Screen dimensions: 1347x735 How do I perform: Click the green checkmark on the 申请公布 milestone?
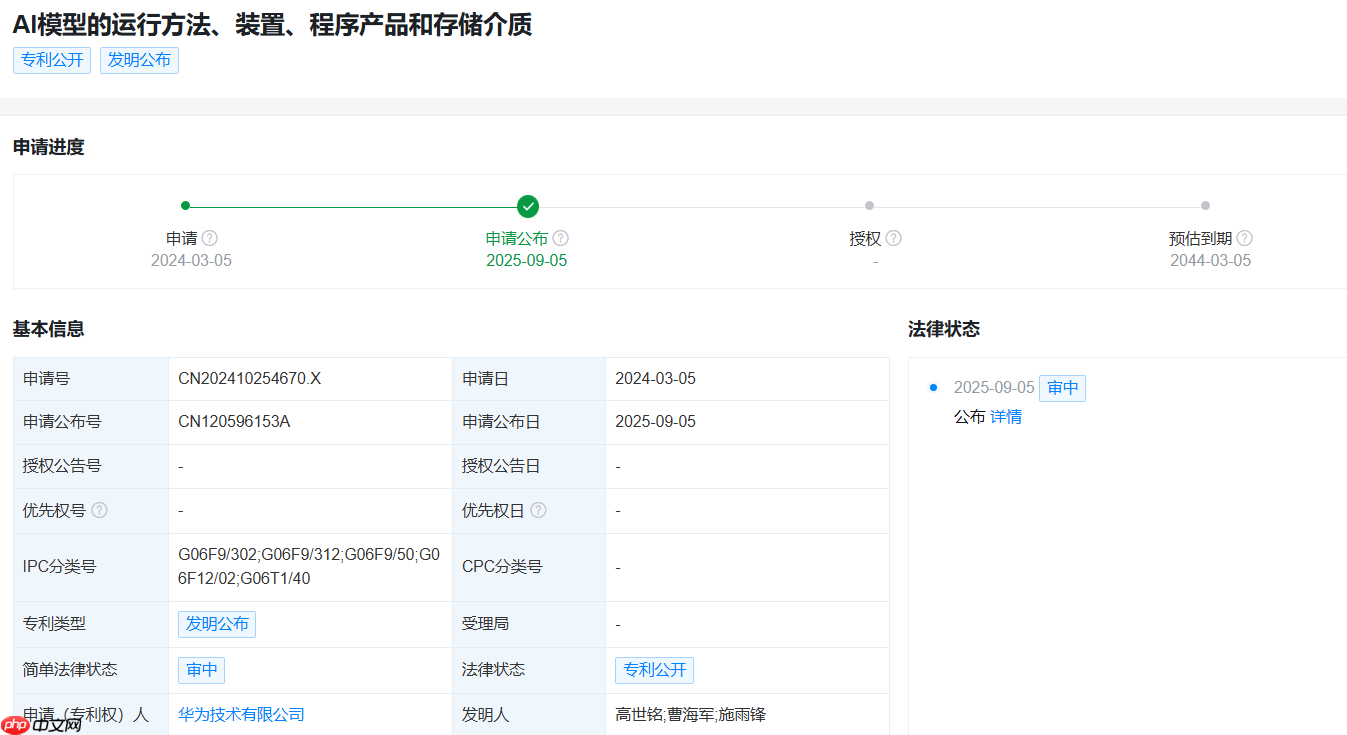[528, 205]
